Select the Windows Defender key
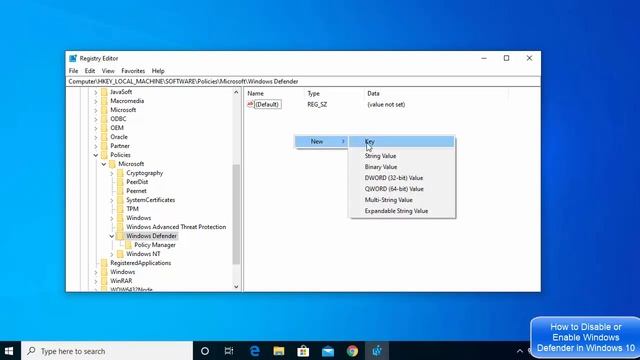Screen dimensions: 640x360 151,236
